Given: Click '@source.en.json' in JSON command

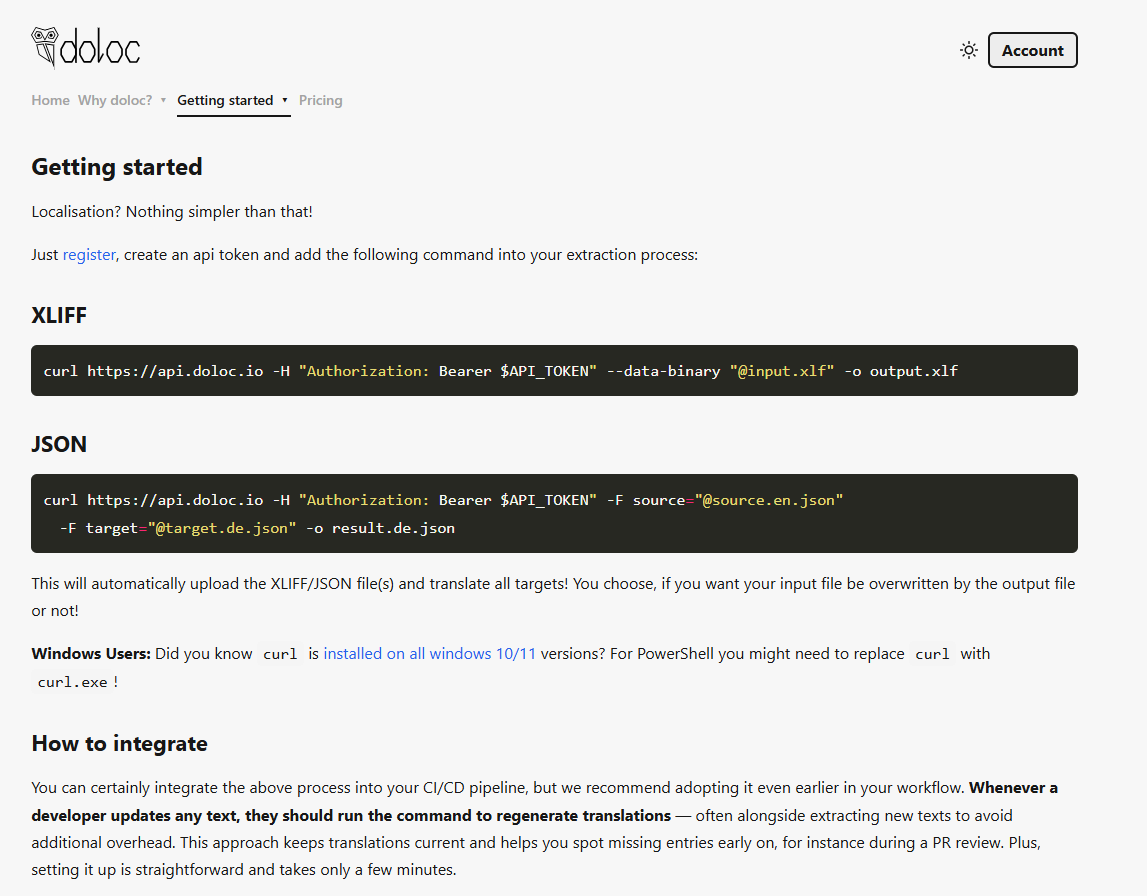Looking at the screenshot, I should pos(769,500).
